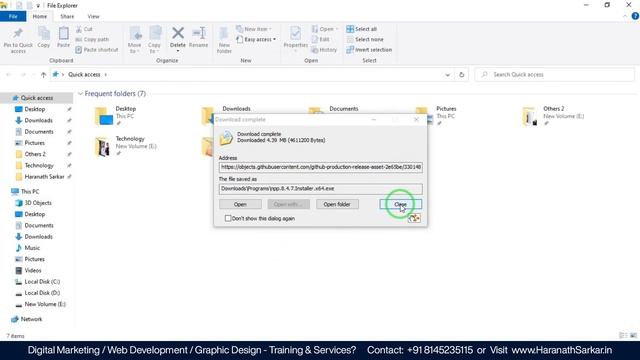The height and width of the screenshot is (360, 640).
Task: Select Music in navigation pane
Action: 32,248
